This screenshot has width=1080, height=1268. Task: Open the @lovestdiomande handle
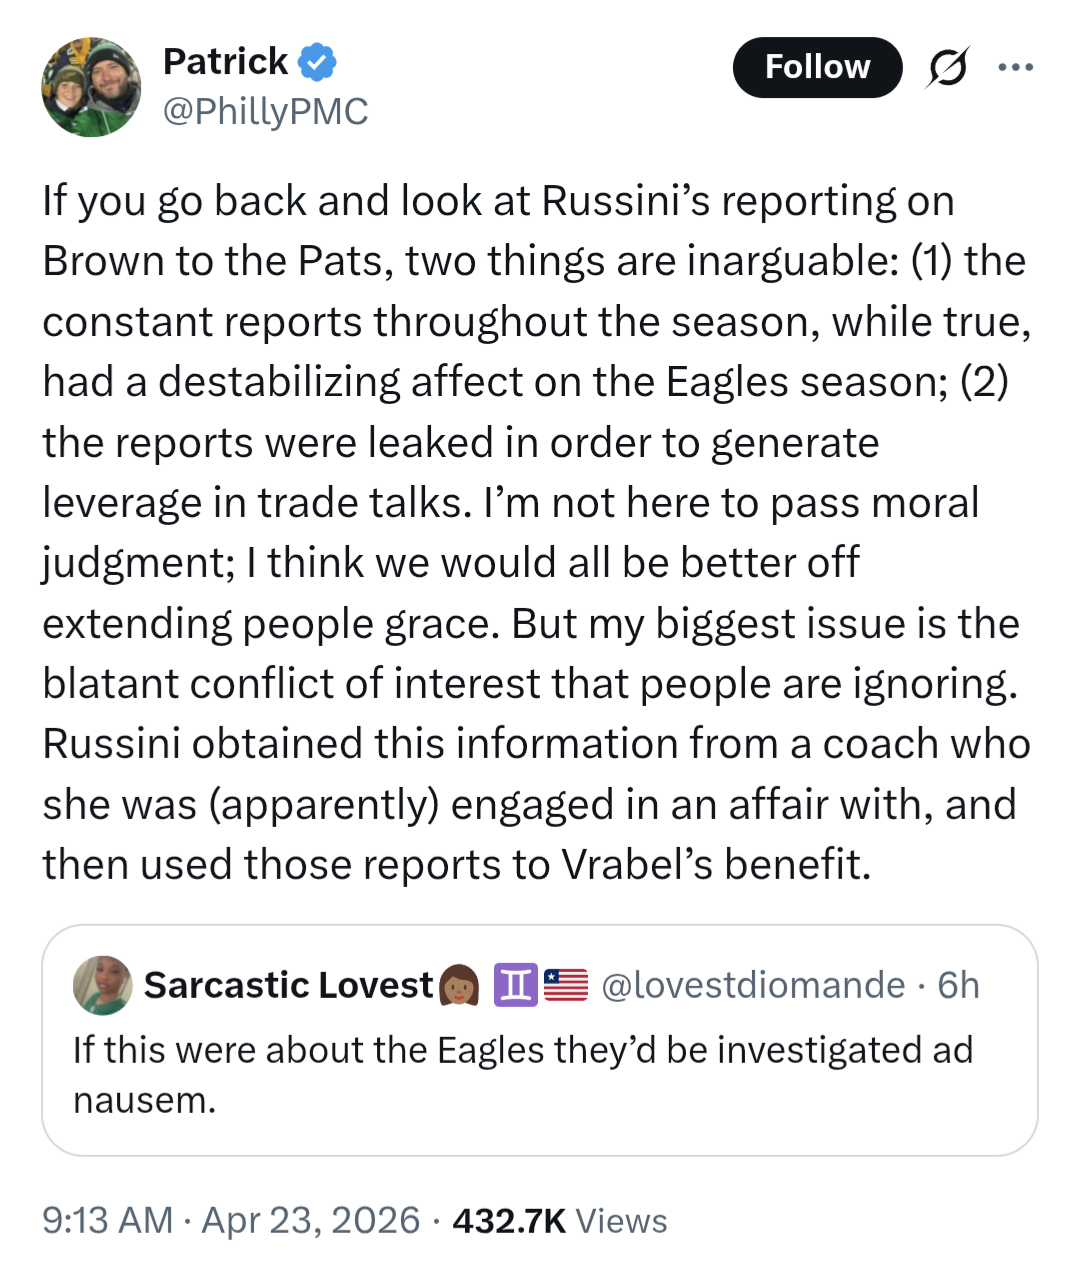[753, 985]
